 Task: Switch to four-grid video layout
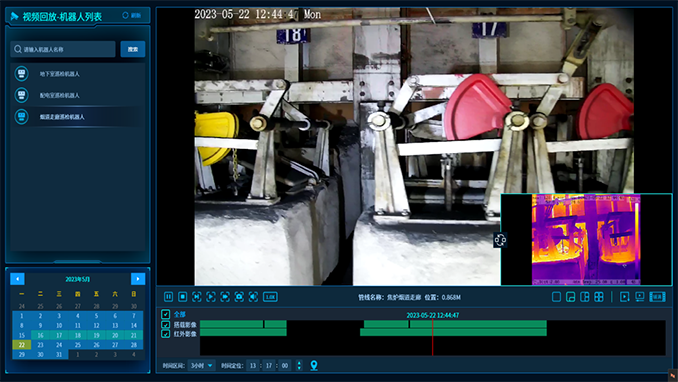coord(599,297)
